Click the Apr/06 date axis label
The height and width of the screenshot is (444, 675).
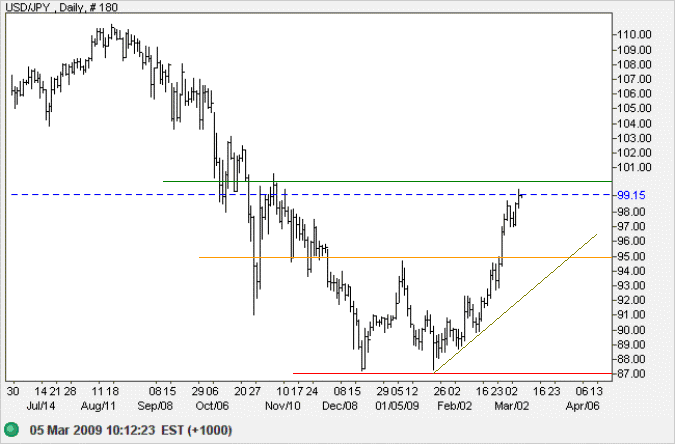click(x=582, y=406)
